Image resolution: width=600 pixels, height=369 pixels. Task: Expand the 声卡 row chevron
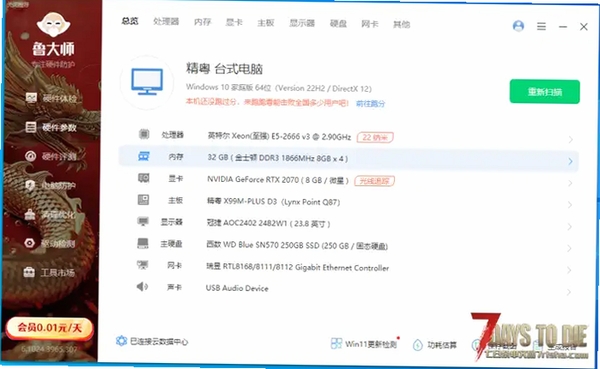point(569,292)
